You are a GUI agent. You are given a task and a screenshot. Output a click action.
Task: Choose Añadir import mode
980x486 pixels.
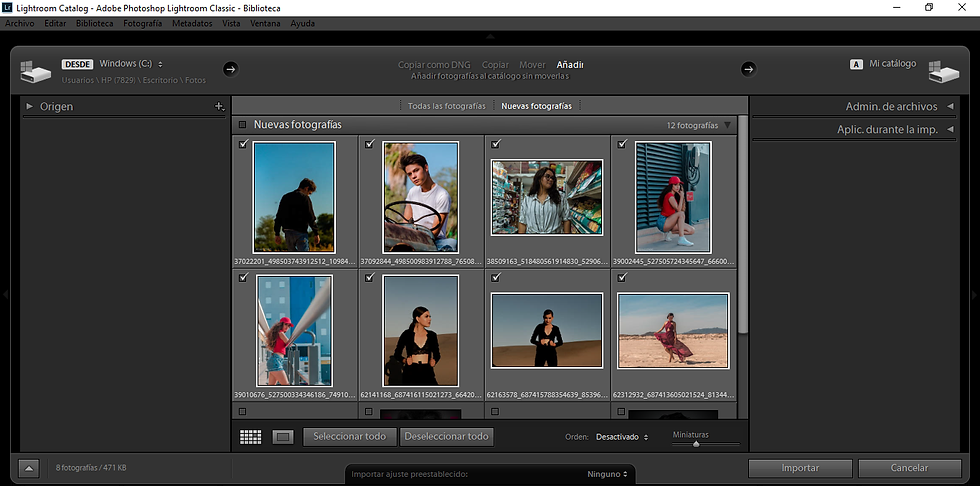pos(570,65)
